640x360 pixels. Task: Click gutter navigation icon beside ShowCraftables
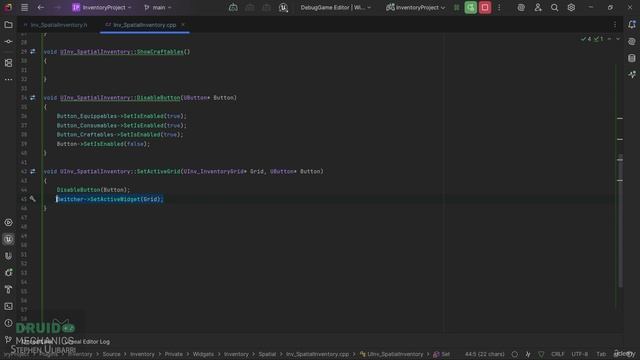coord(33,51)
